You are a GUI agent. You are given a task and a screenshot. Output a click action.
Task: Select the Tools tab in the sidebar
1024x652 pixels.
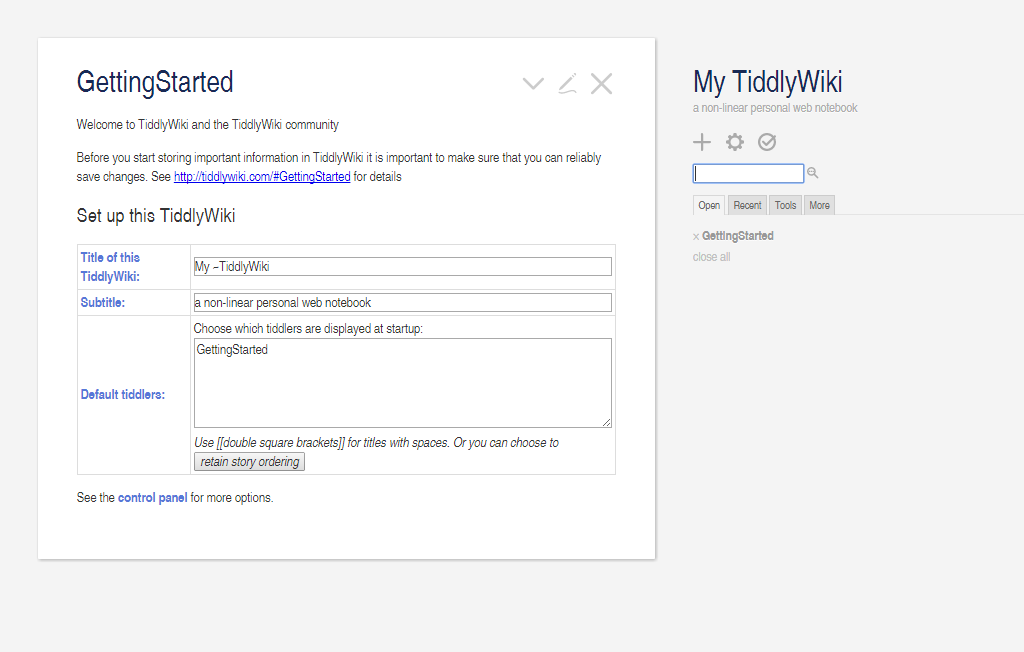pos(786,205)
